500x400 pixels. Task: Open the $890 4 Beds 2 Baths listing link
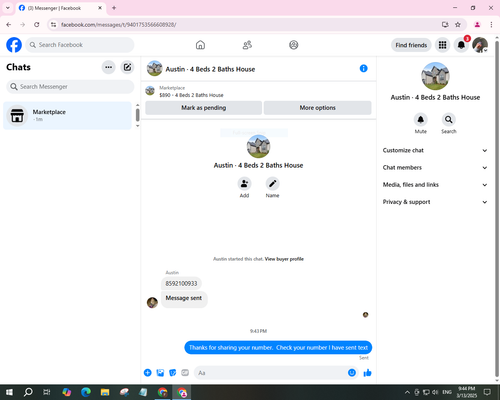[x=191, y=95]
